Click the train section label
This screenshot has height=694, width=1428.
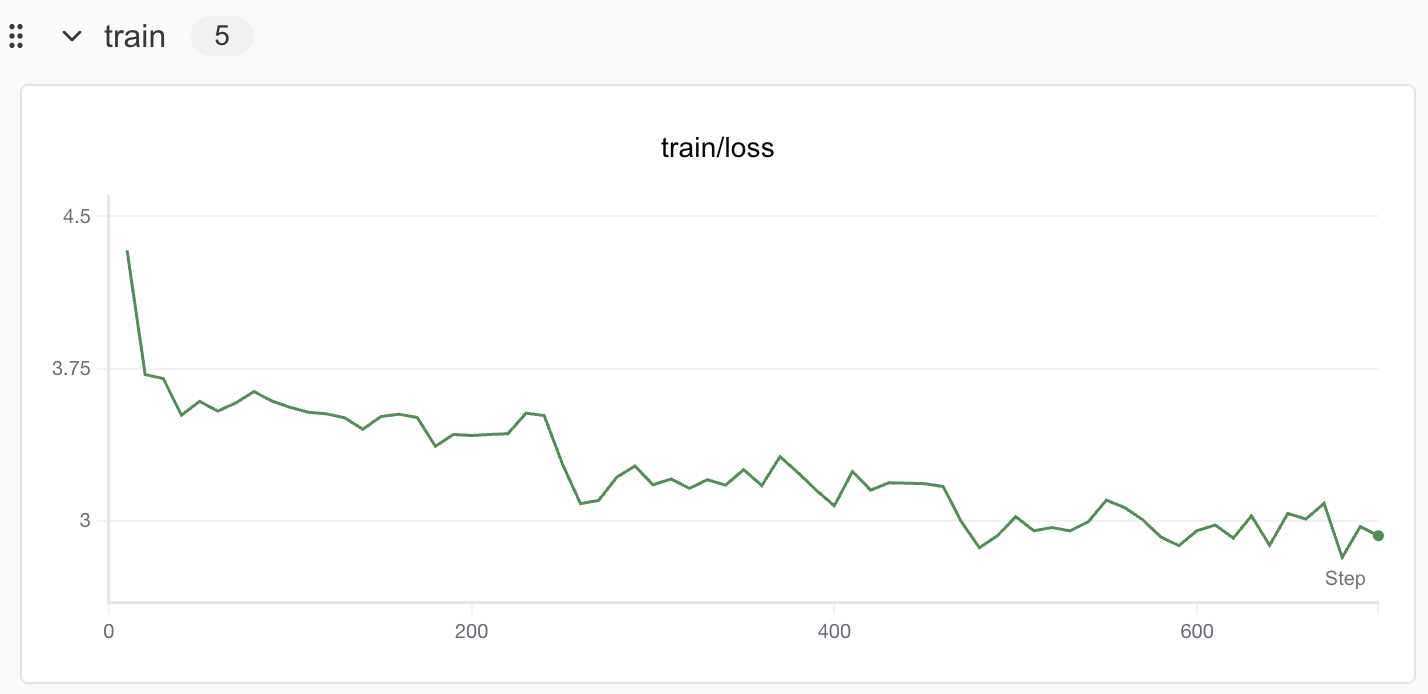click(x=134, y=37)
